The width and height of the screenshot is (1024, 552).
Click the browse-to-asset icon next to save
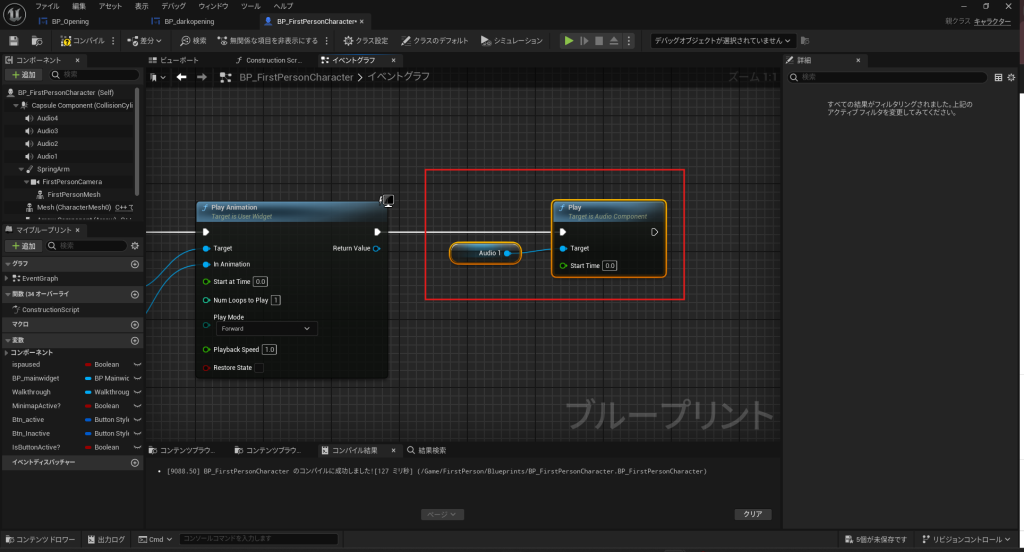[x=37, y=41]
